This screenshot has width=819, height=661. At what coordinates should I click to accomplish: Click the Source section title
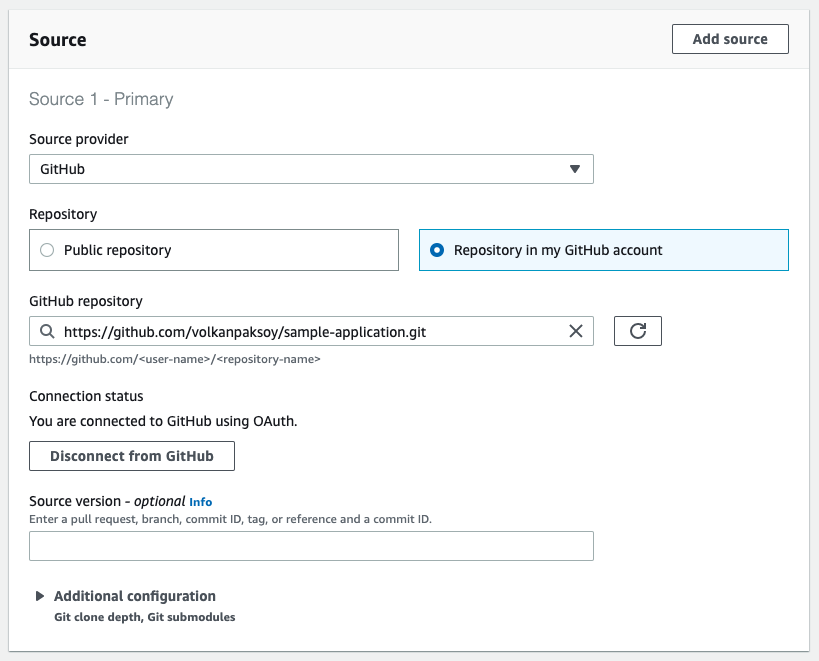point(58,40)
